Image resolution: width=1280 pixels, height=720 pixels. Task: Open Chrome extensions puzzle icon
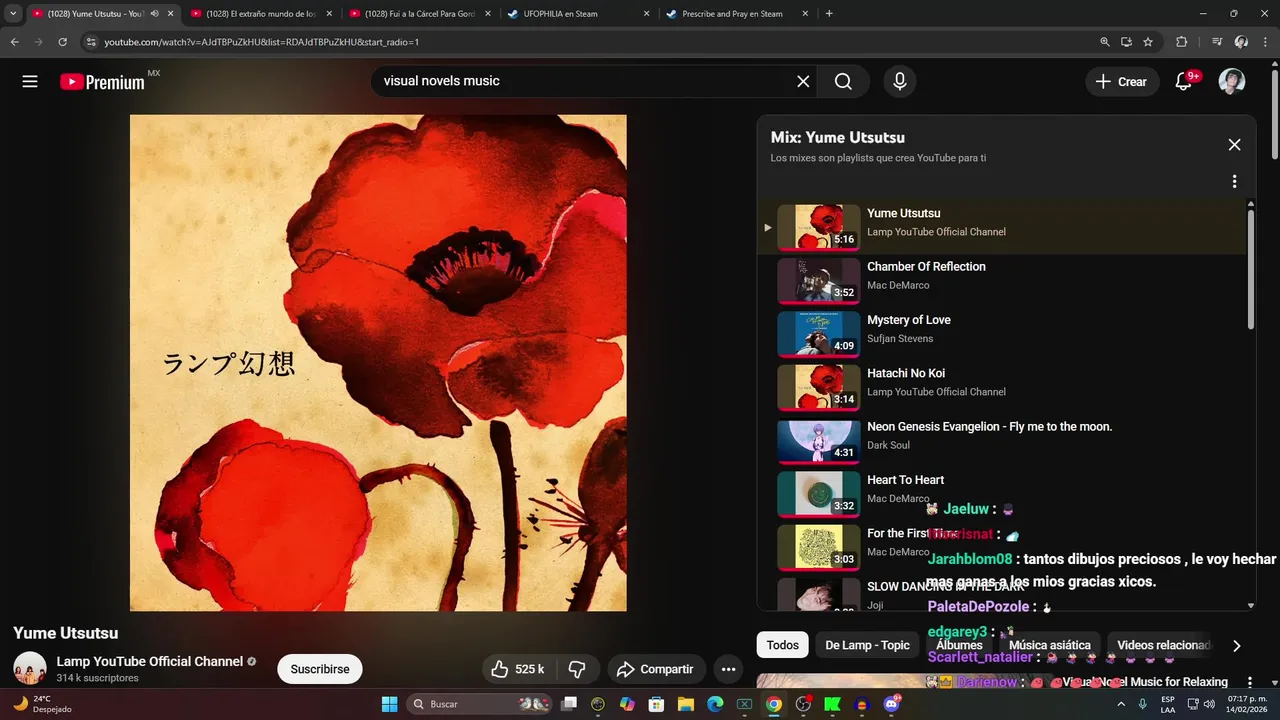(1181, 42)
